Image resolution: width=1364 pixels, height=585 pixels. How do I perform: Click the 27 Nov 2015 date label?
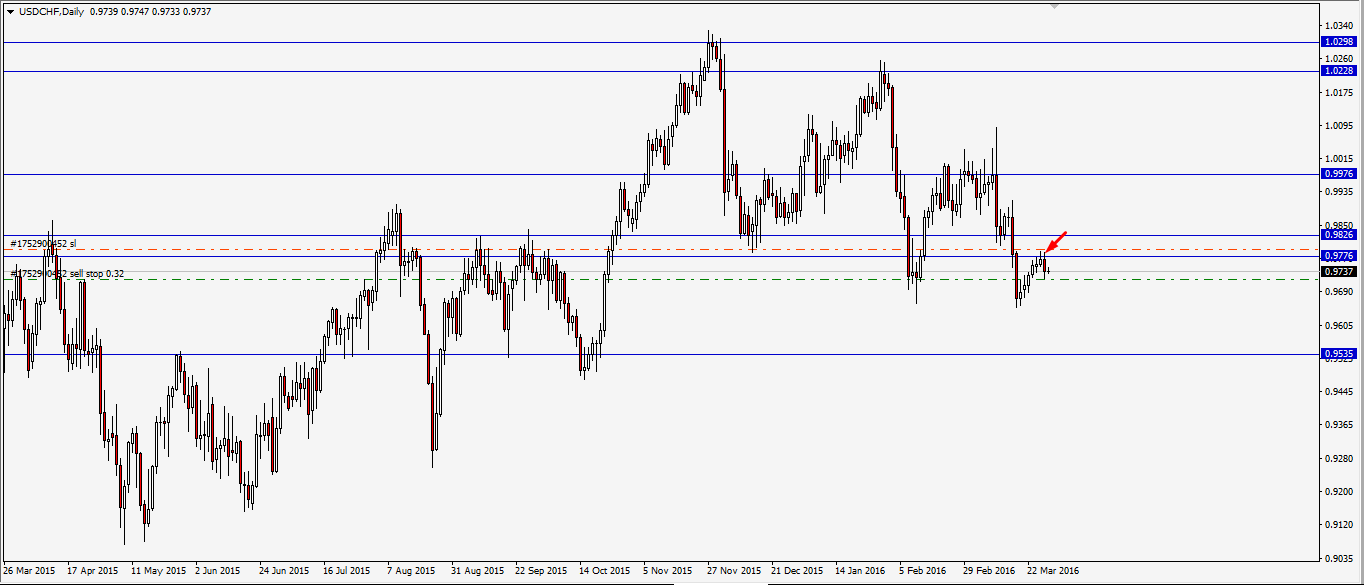point(733,571)
